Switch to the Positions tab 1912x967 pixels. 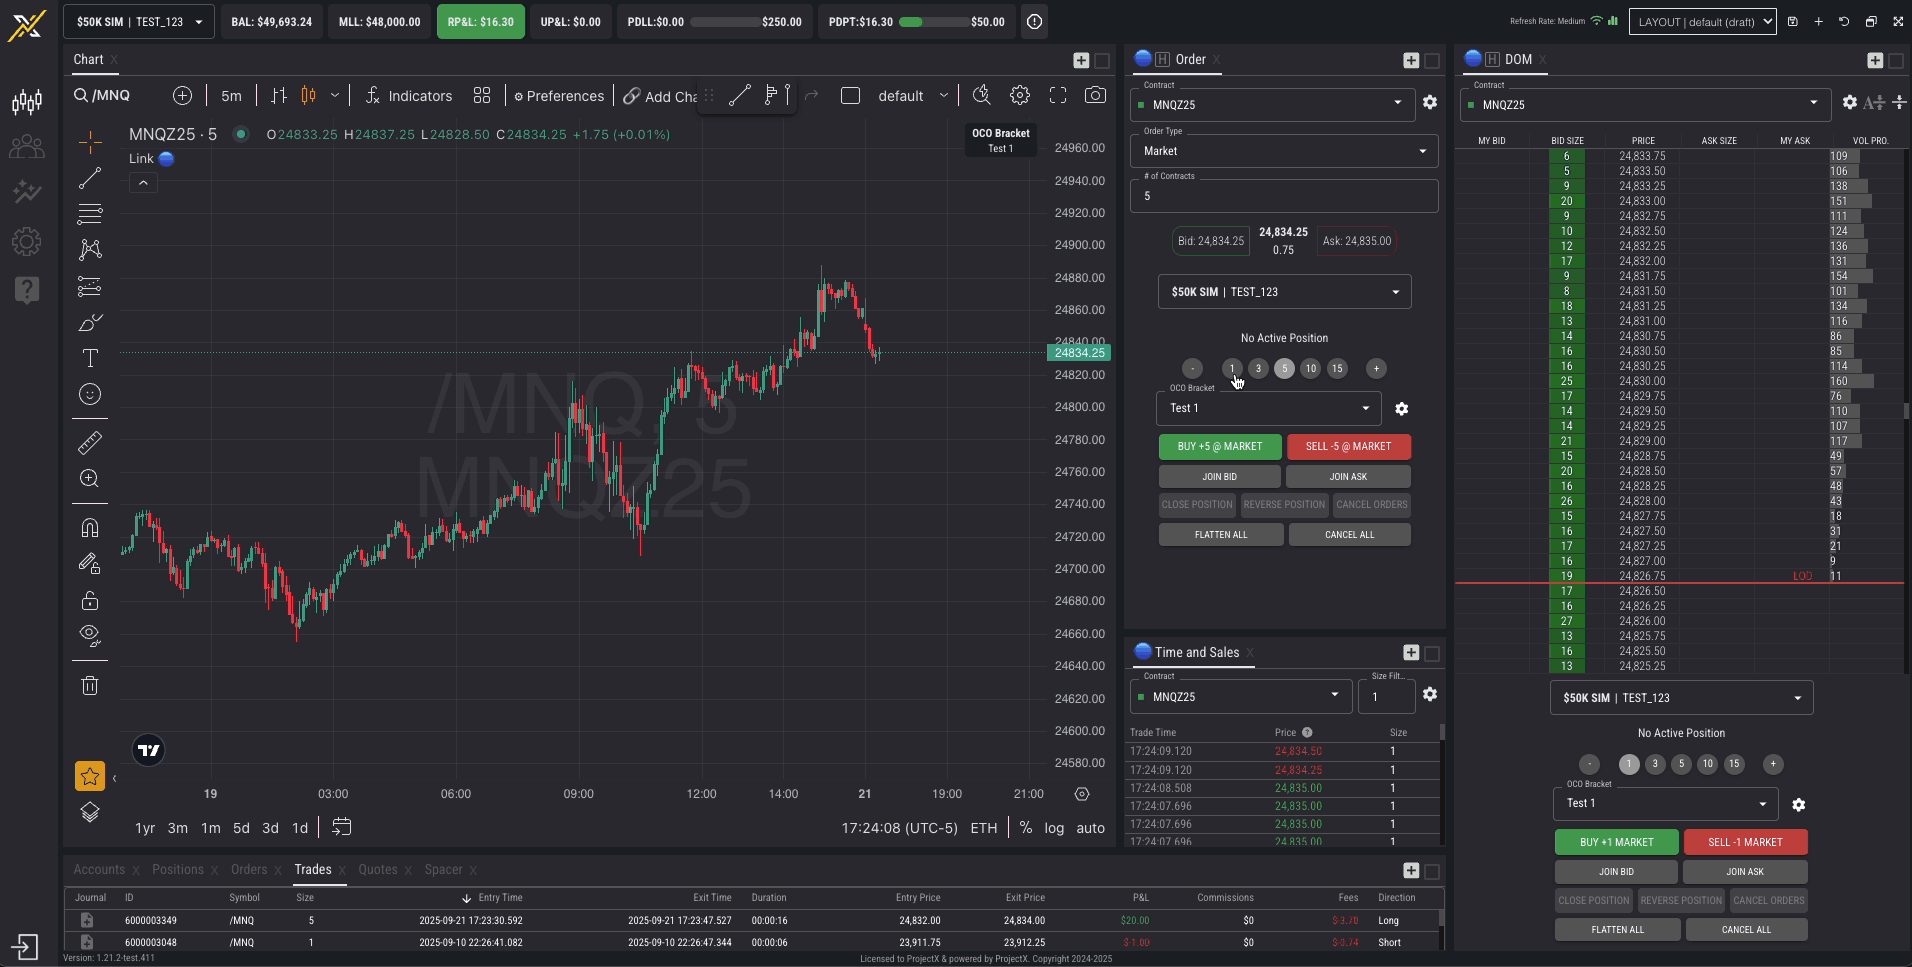[x=178, y=870]
